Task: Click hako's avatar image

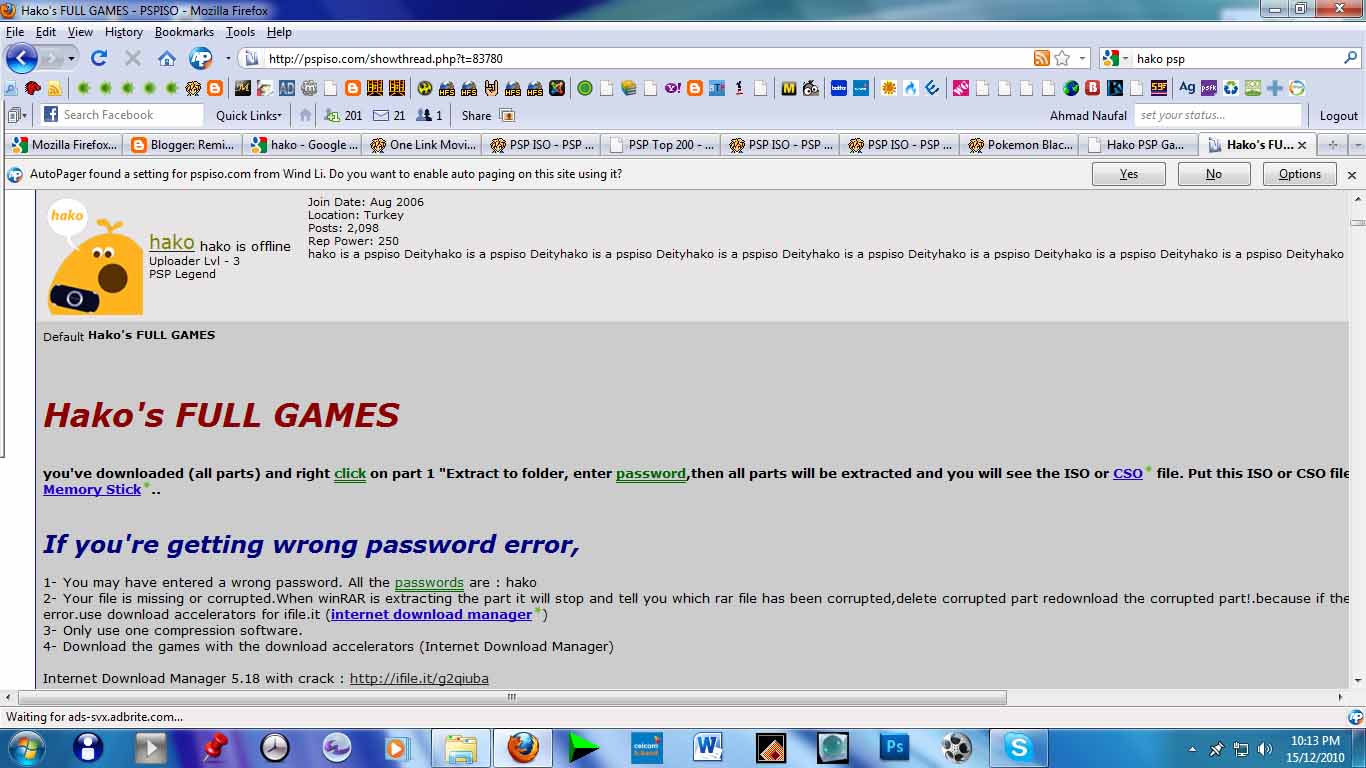Action: tap(96, 257)
